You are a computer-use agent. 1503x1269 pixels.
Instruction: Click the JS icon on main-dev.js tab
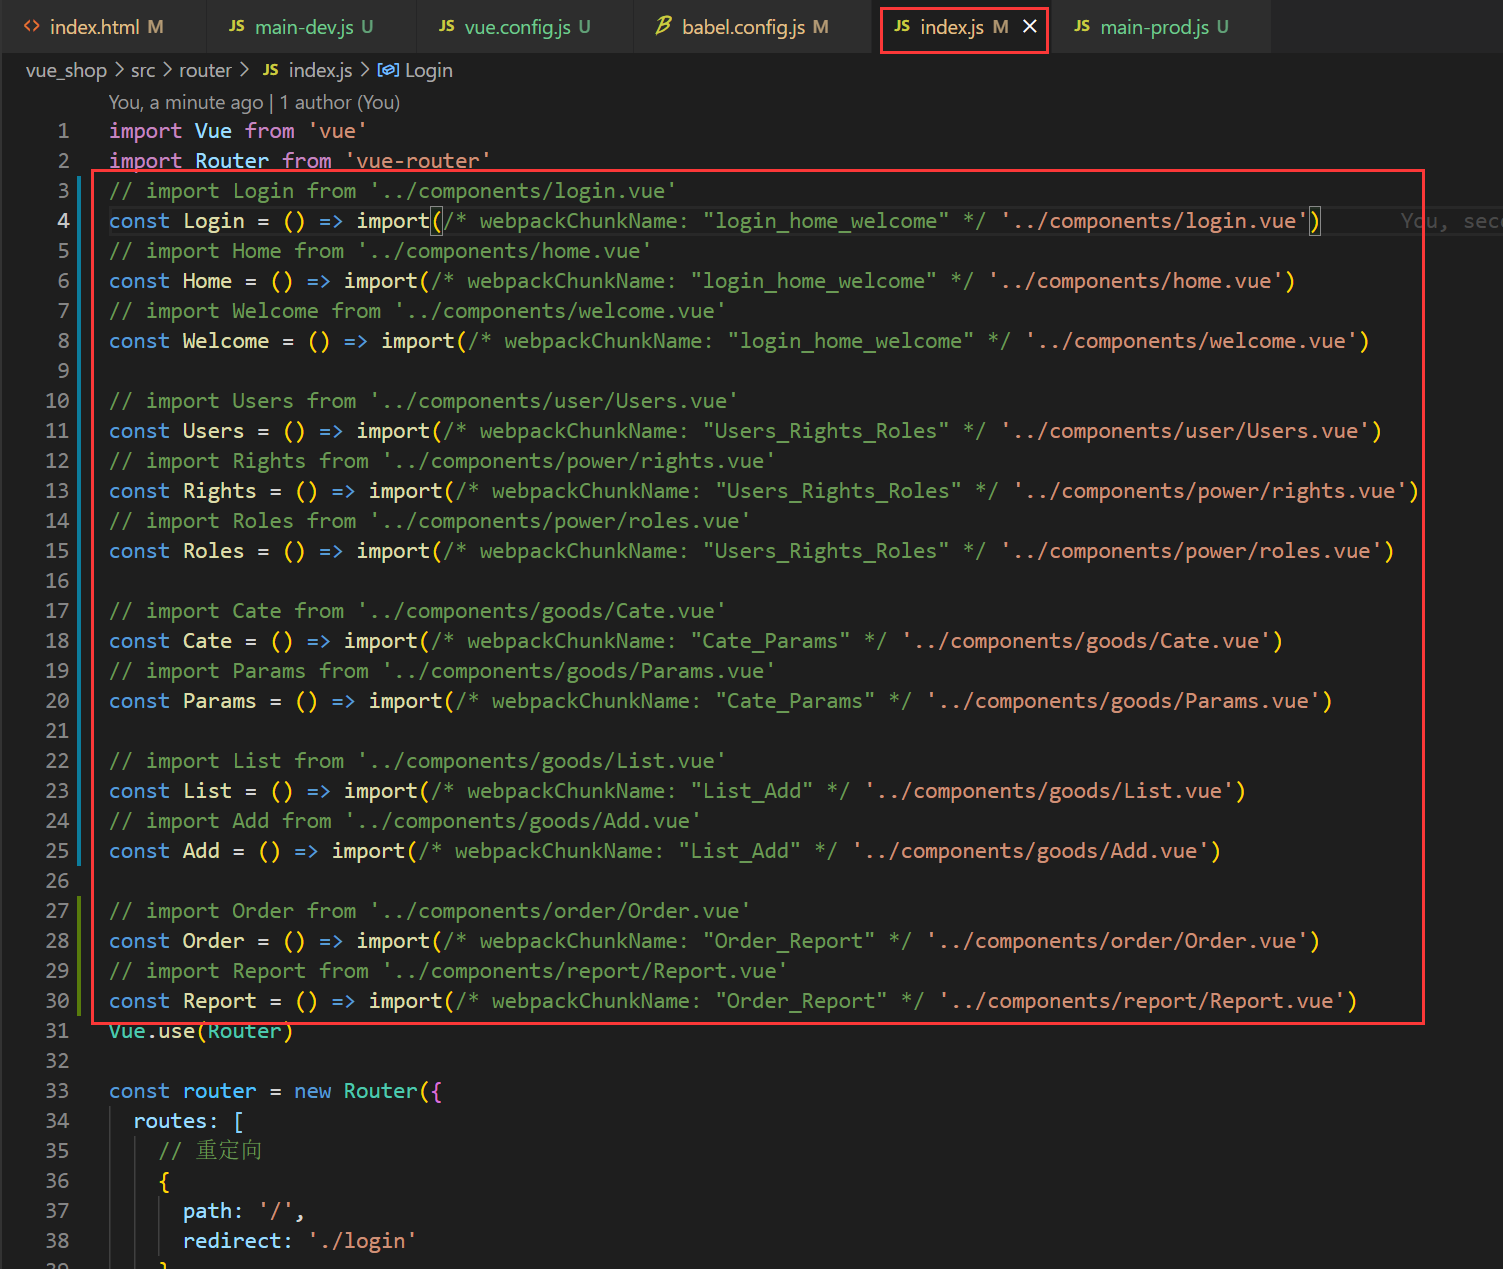click(x=237, y=26)
